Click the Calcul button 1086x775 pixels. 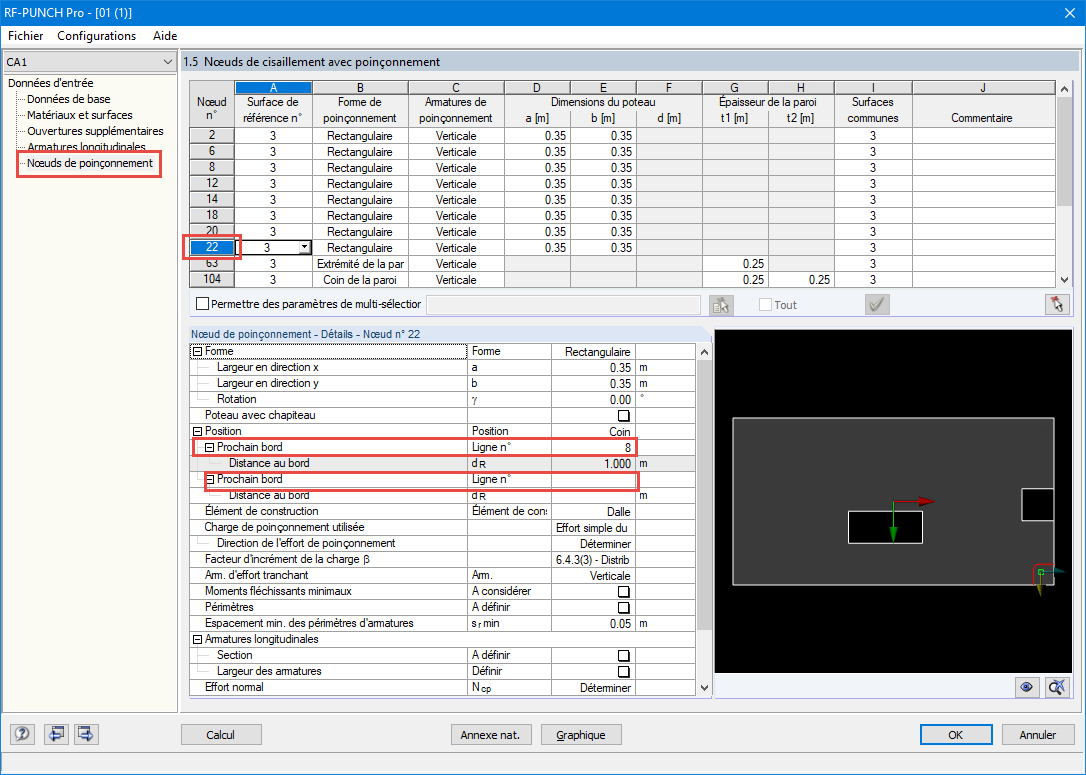click(221, 734)
